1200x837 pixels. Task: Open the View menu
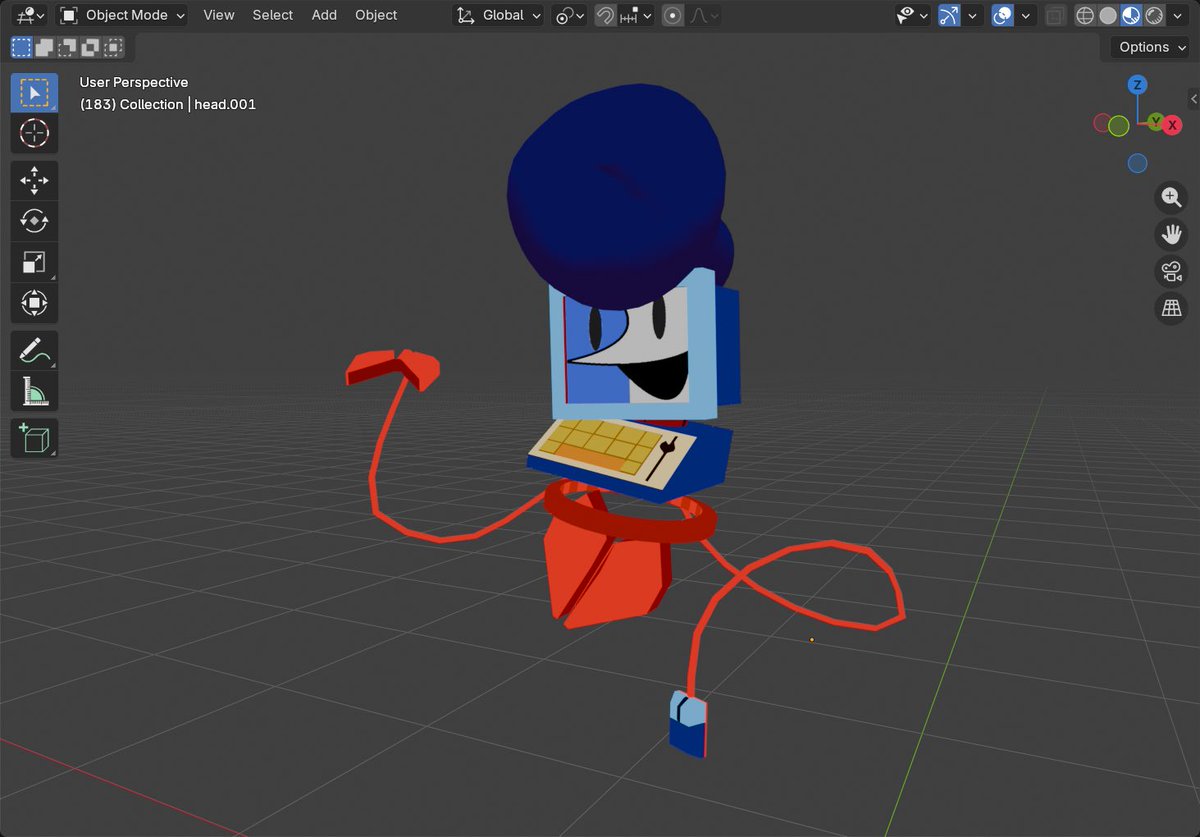[218, 15]
